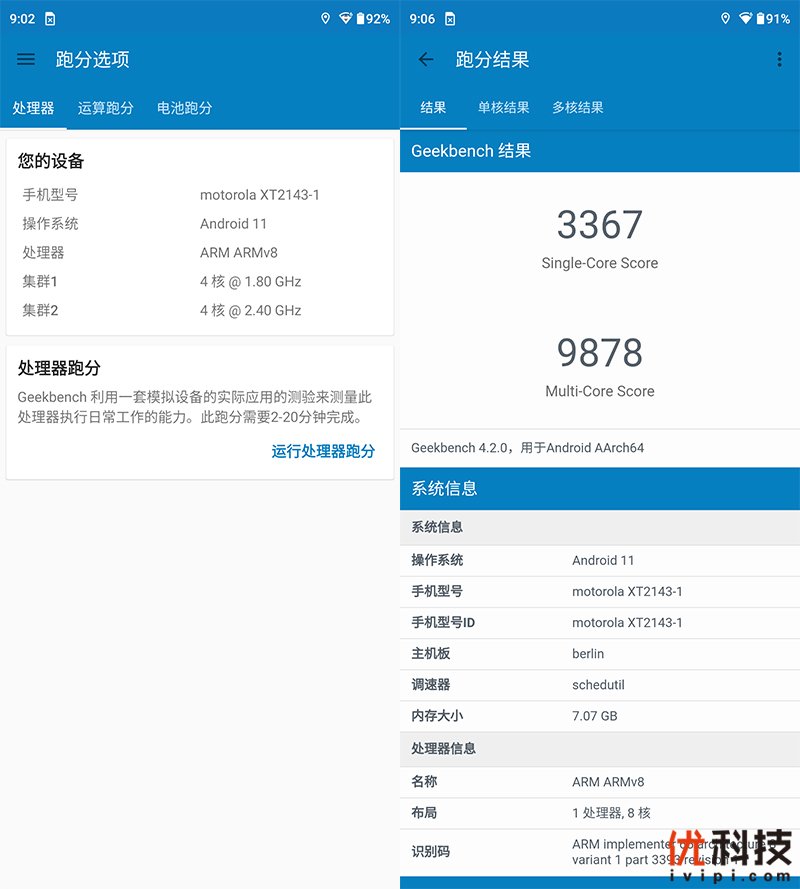The height and width of the screenshot is (889, 800).
Task: Tap the battery icon showing 91%
Action: pyautogui.click(x=760, y=19)
